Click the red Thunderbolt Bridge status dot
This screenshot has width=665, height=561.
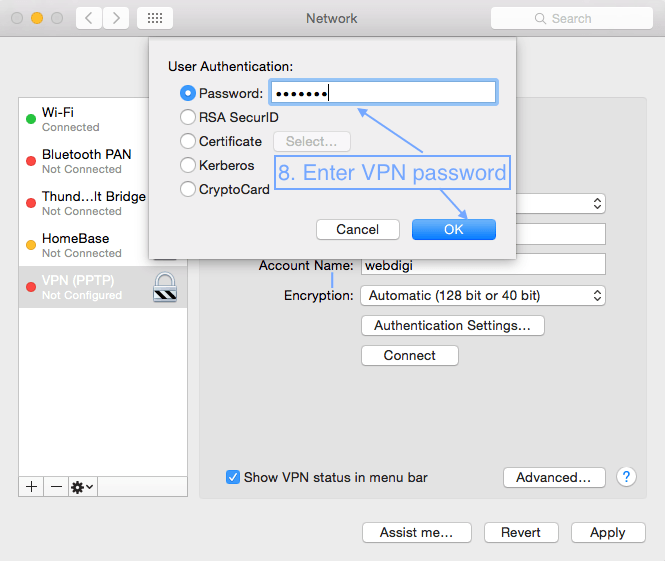click(x=31, y=203)
